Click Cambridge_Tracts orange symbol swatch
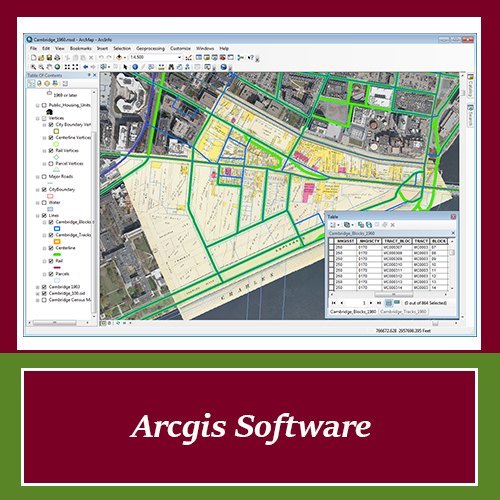Viewport: 500px width, 500px height. click(x=57, y=242)
